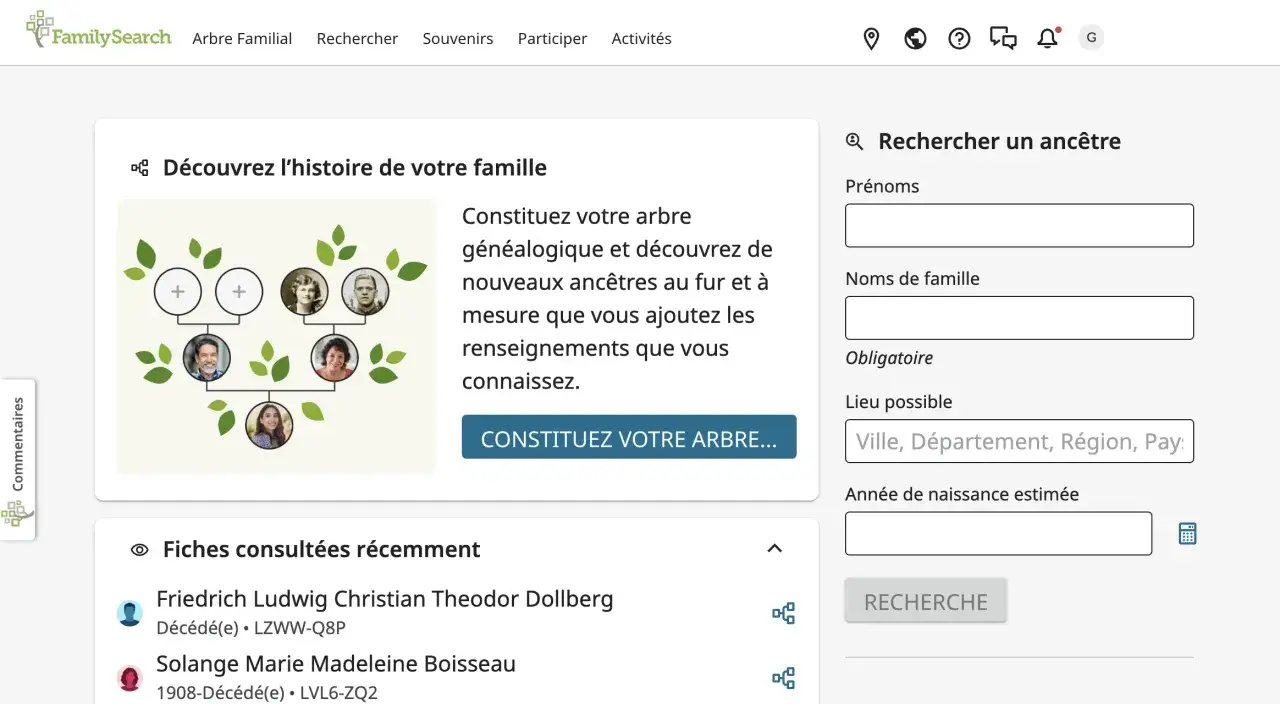1280x704 pixels.
Task: Click the text '1908-Décédé(e) • LVL6-ZQ2'
Action: 267,693
